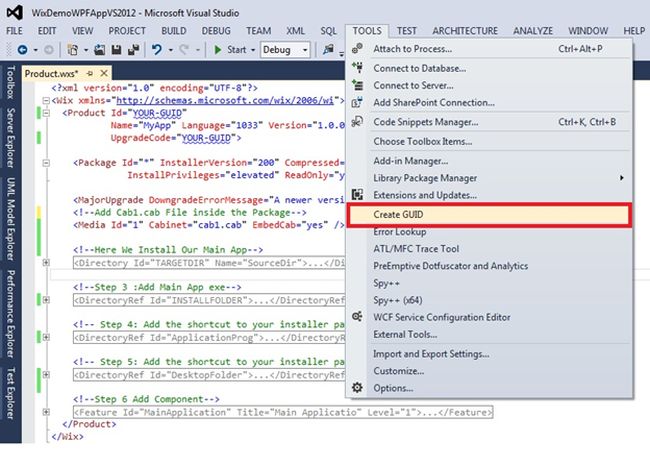Viewport: 650px width, 466px height.
Task: Follow the schemas.microsoft.com wix namespace link
Action: (225, 100)
